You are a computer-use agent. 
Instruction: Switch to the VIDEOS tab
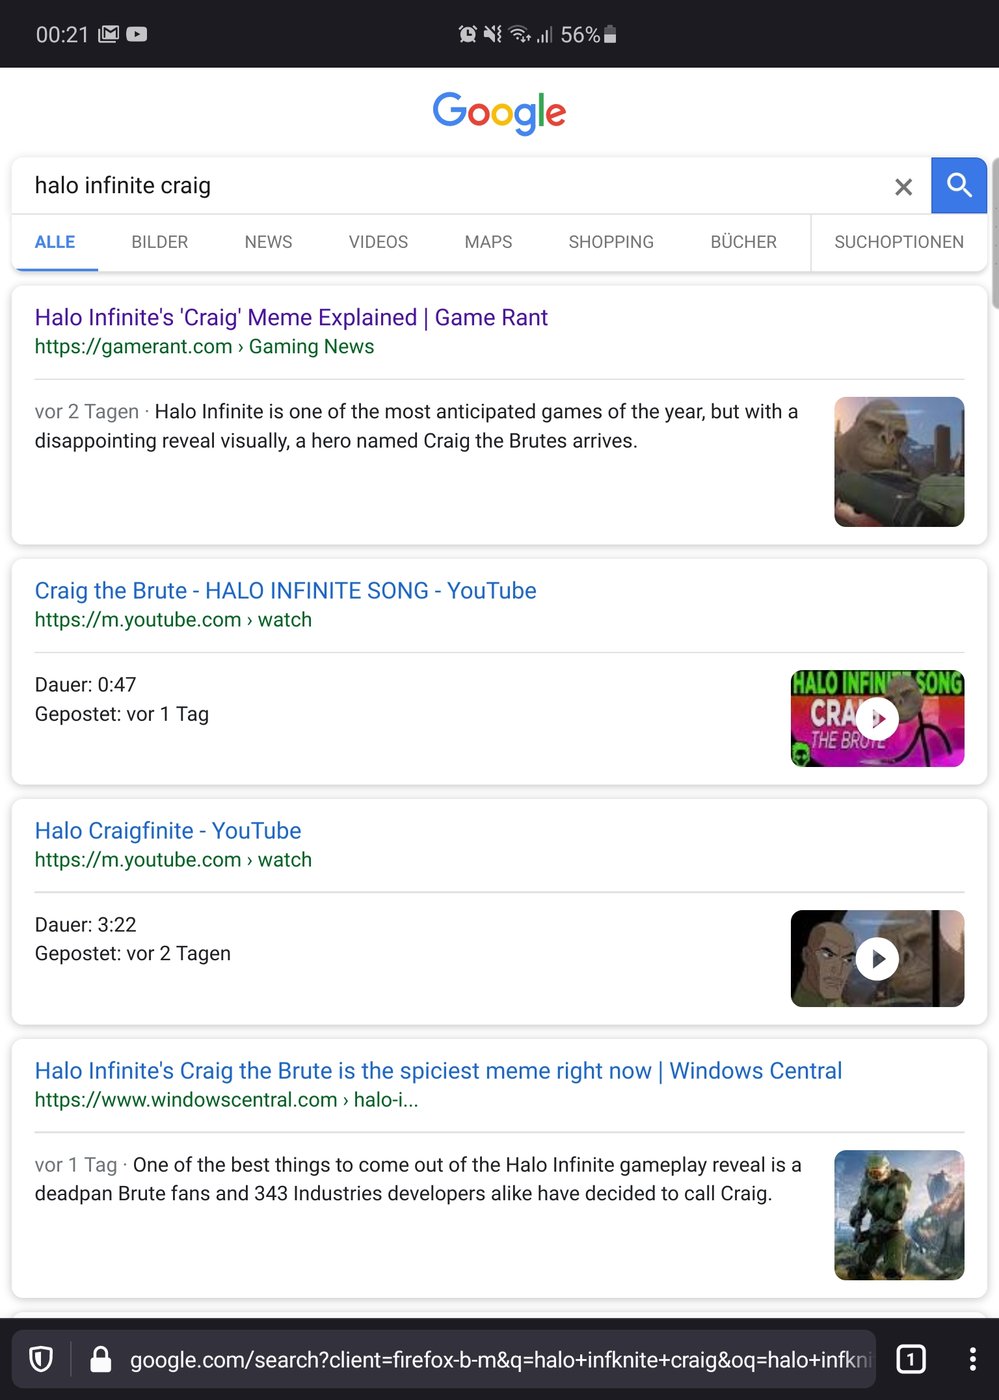(x=378, y=242)
